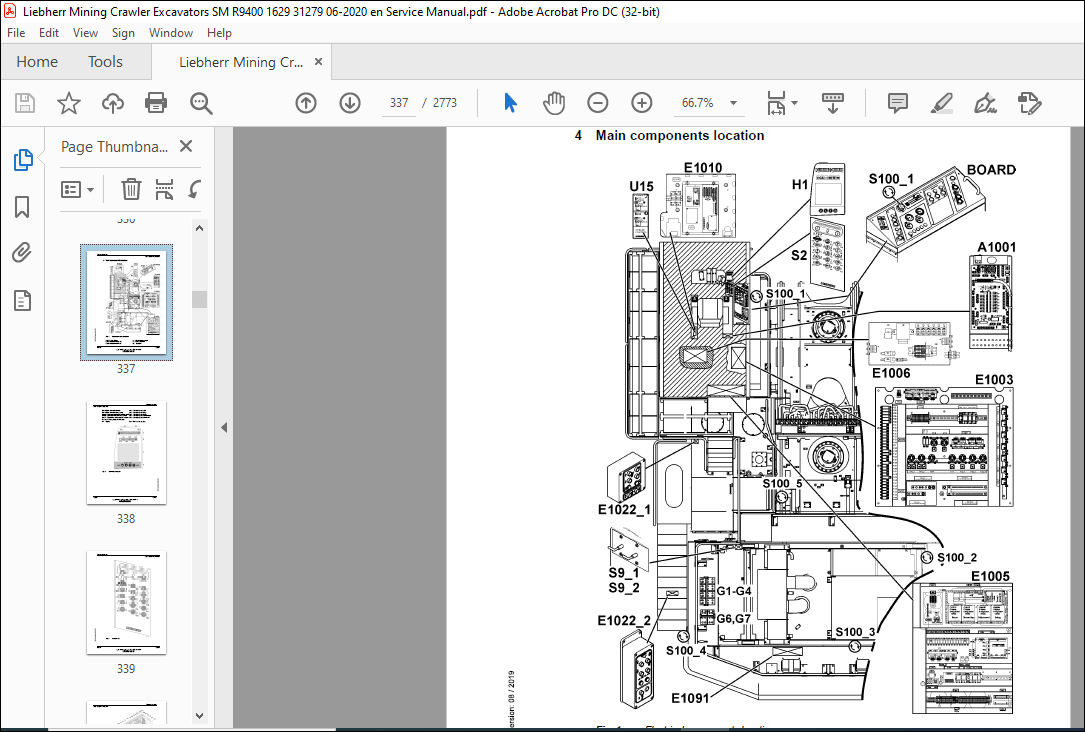The image size is (1085, 732).
Task: Collapse the navigation pane with the side arrow
Action: 224,428
